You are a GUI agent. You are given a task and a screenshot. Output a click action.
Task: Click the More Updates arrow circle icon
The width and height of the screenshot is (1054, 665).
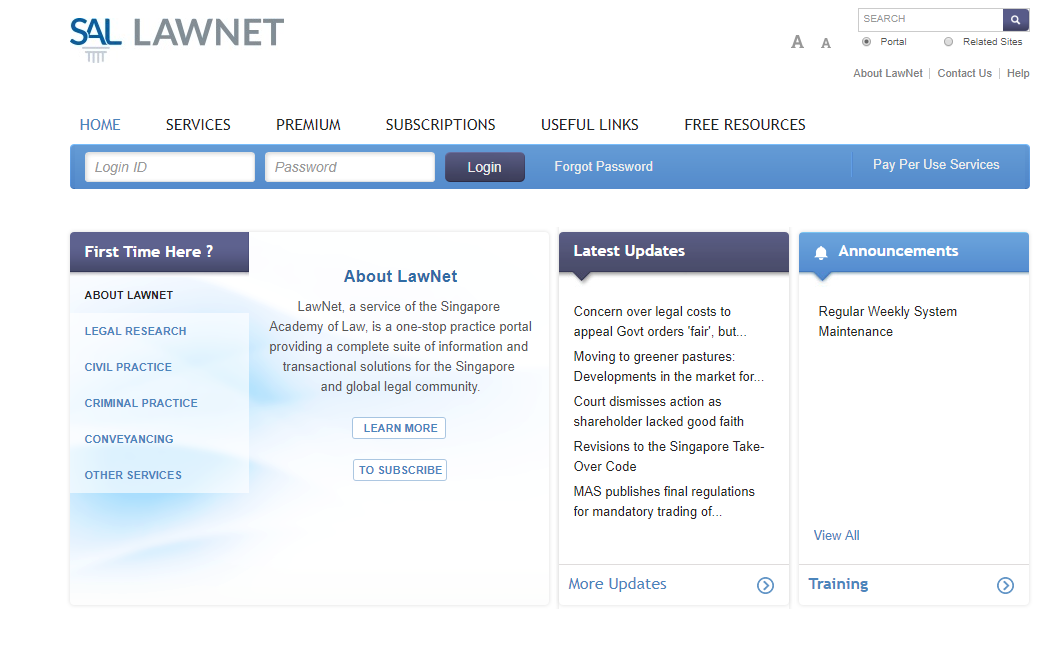coord(765,585)
